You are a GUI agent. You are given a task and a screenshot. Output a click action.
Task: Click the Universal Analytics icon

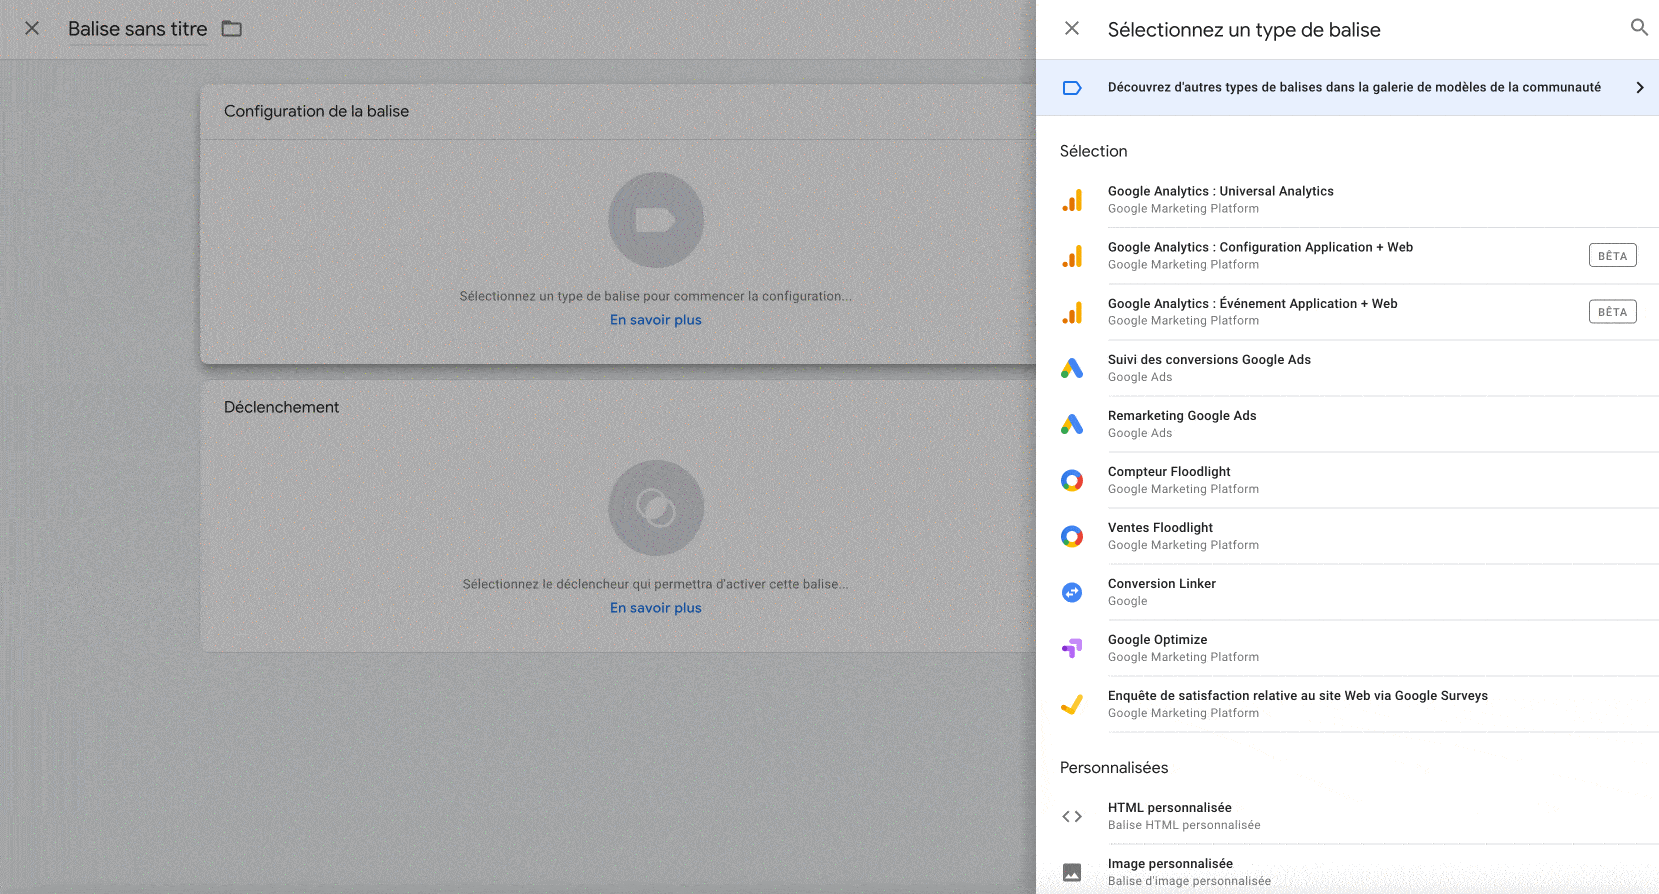[1072, 200]
